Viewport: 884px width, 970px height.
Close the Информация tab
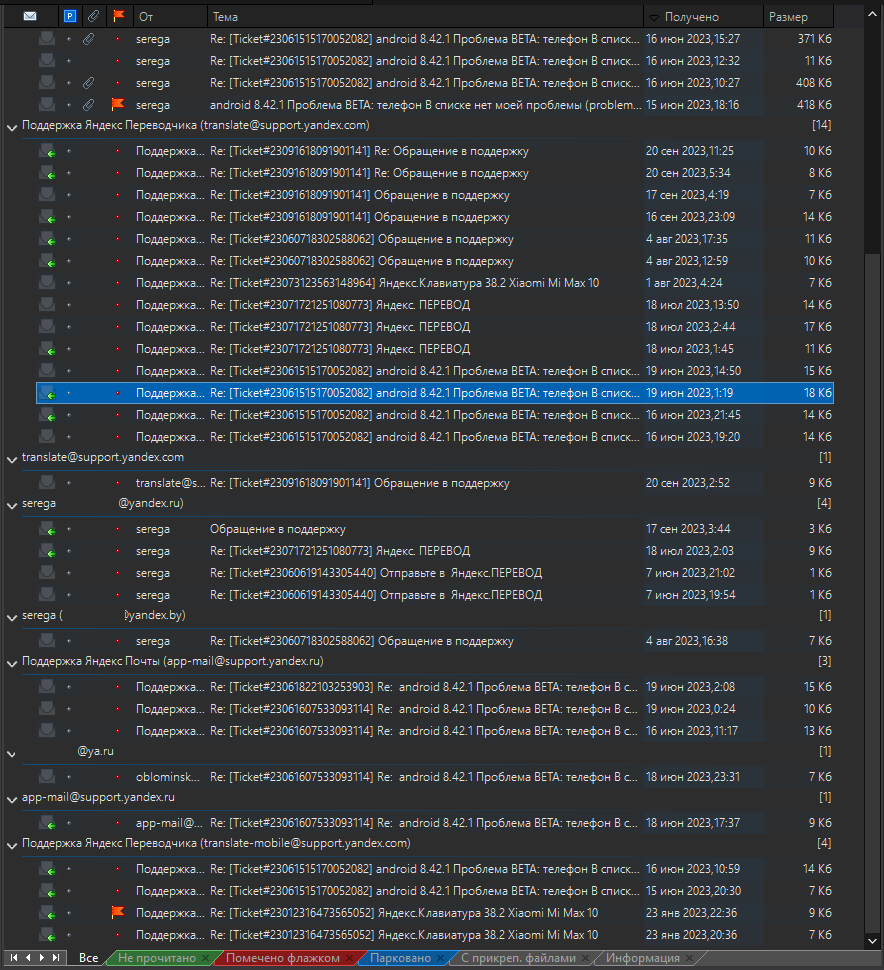(x=689, y=958)
